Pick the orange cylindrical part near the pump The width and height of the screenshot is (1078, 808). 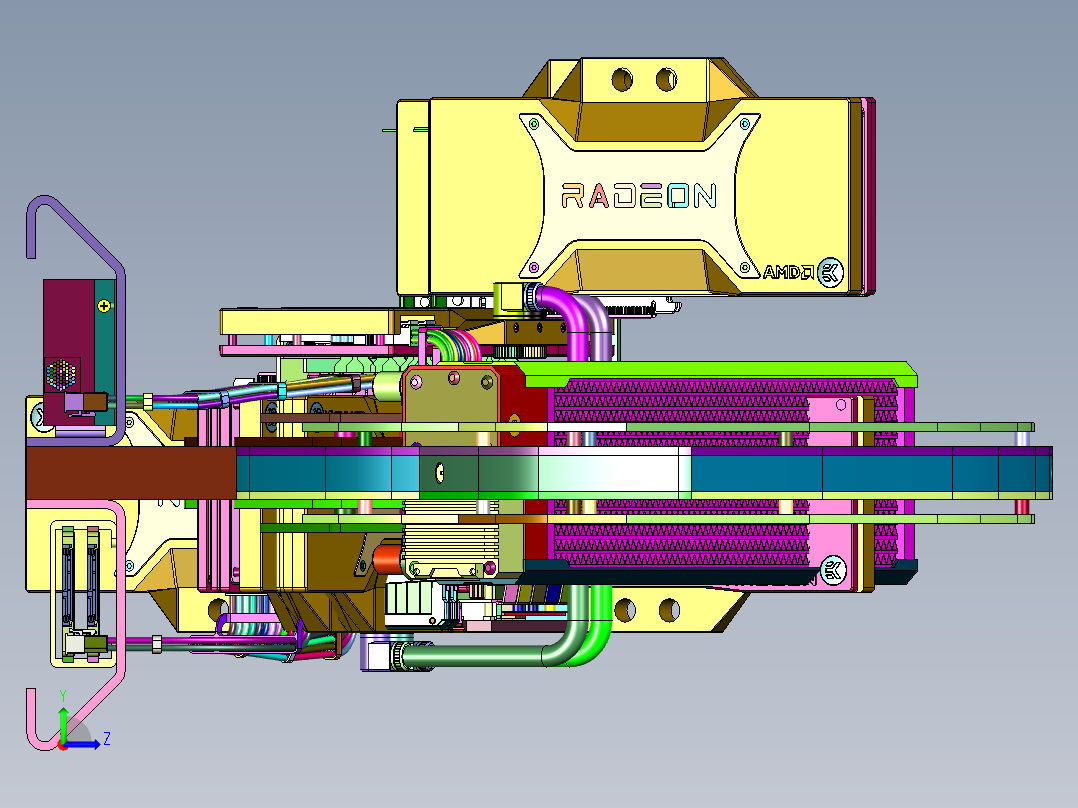pos(387,558)
